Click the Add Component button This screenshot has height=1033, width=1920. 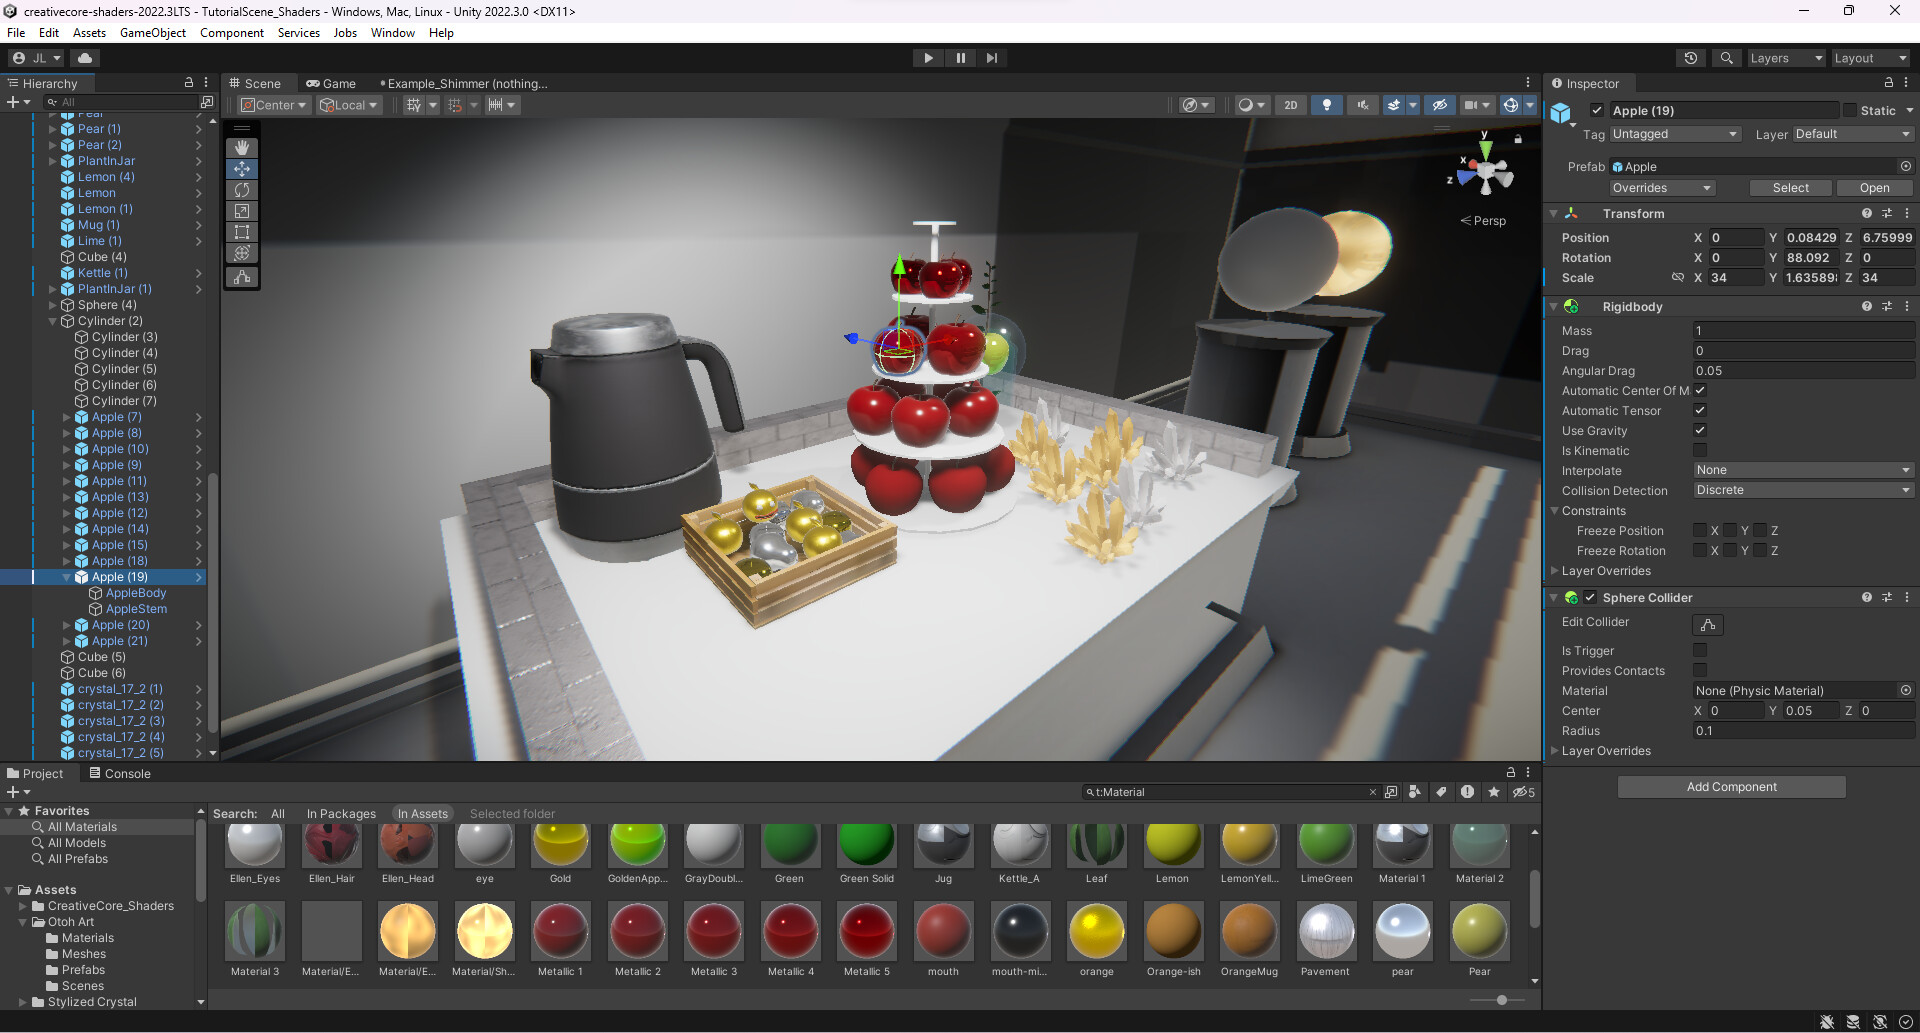pos(1731,787)
